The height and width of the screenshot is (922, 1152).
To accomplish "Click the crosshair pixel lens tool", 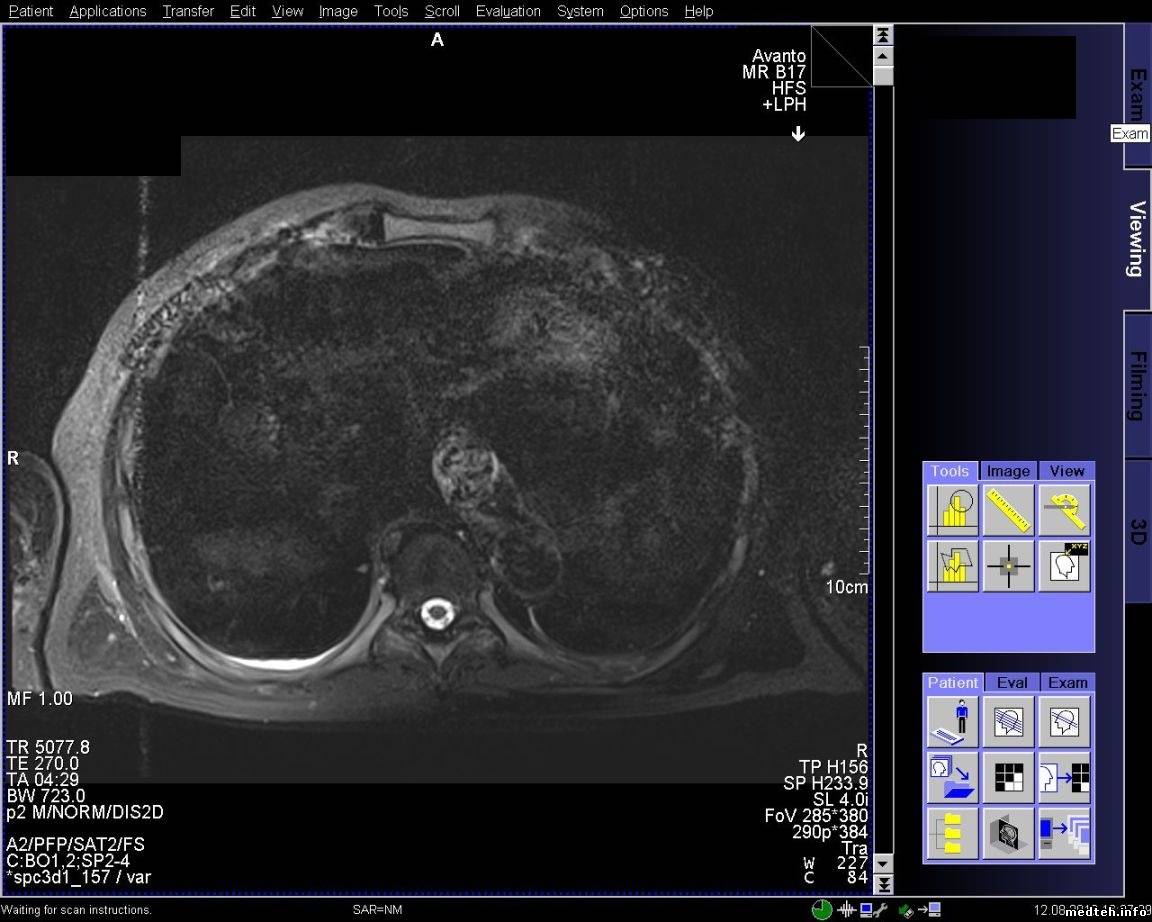I will [x=1008, y=566].
